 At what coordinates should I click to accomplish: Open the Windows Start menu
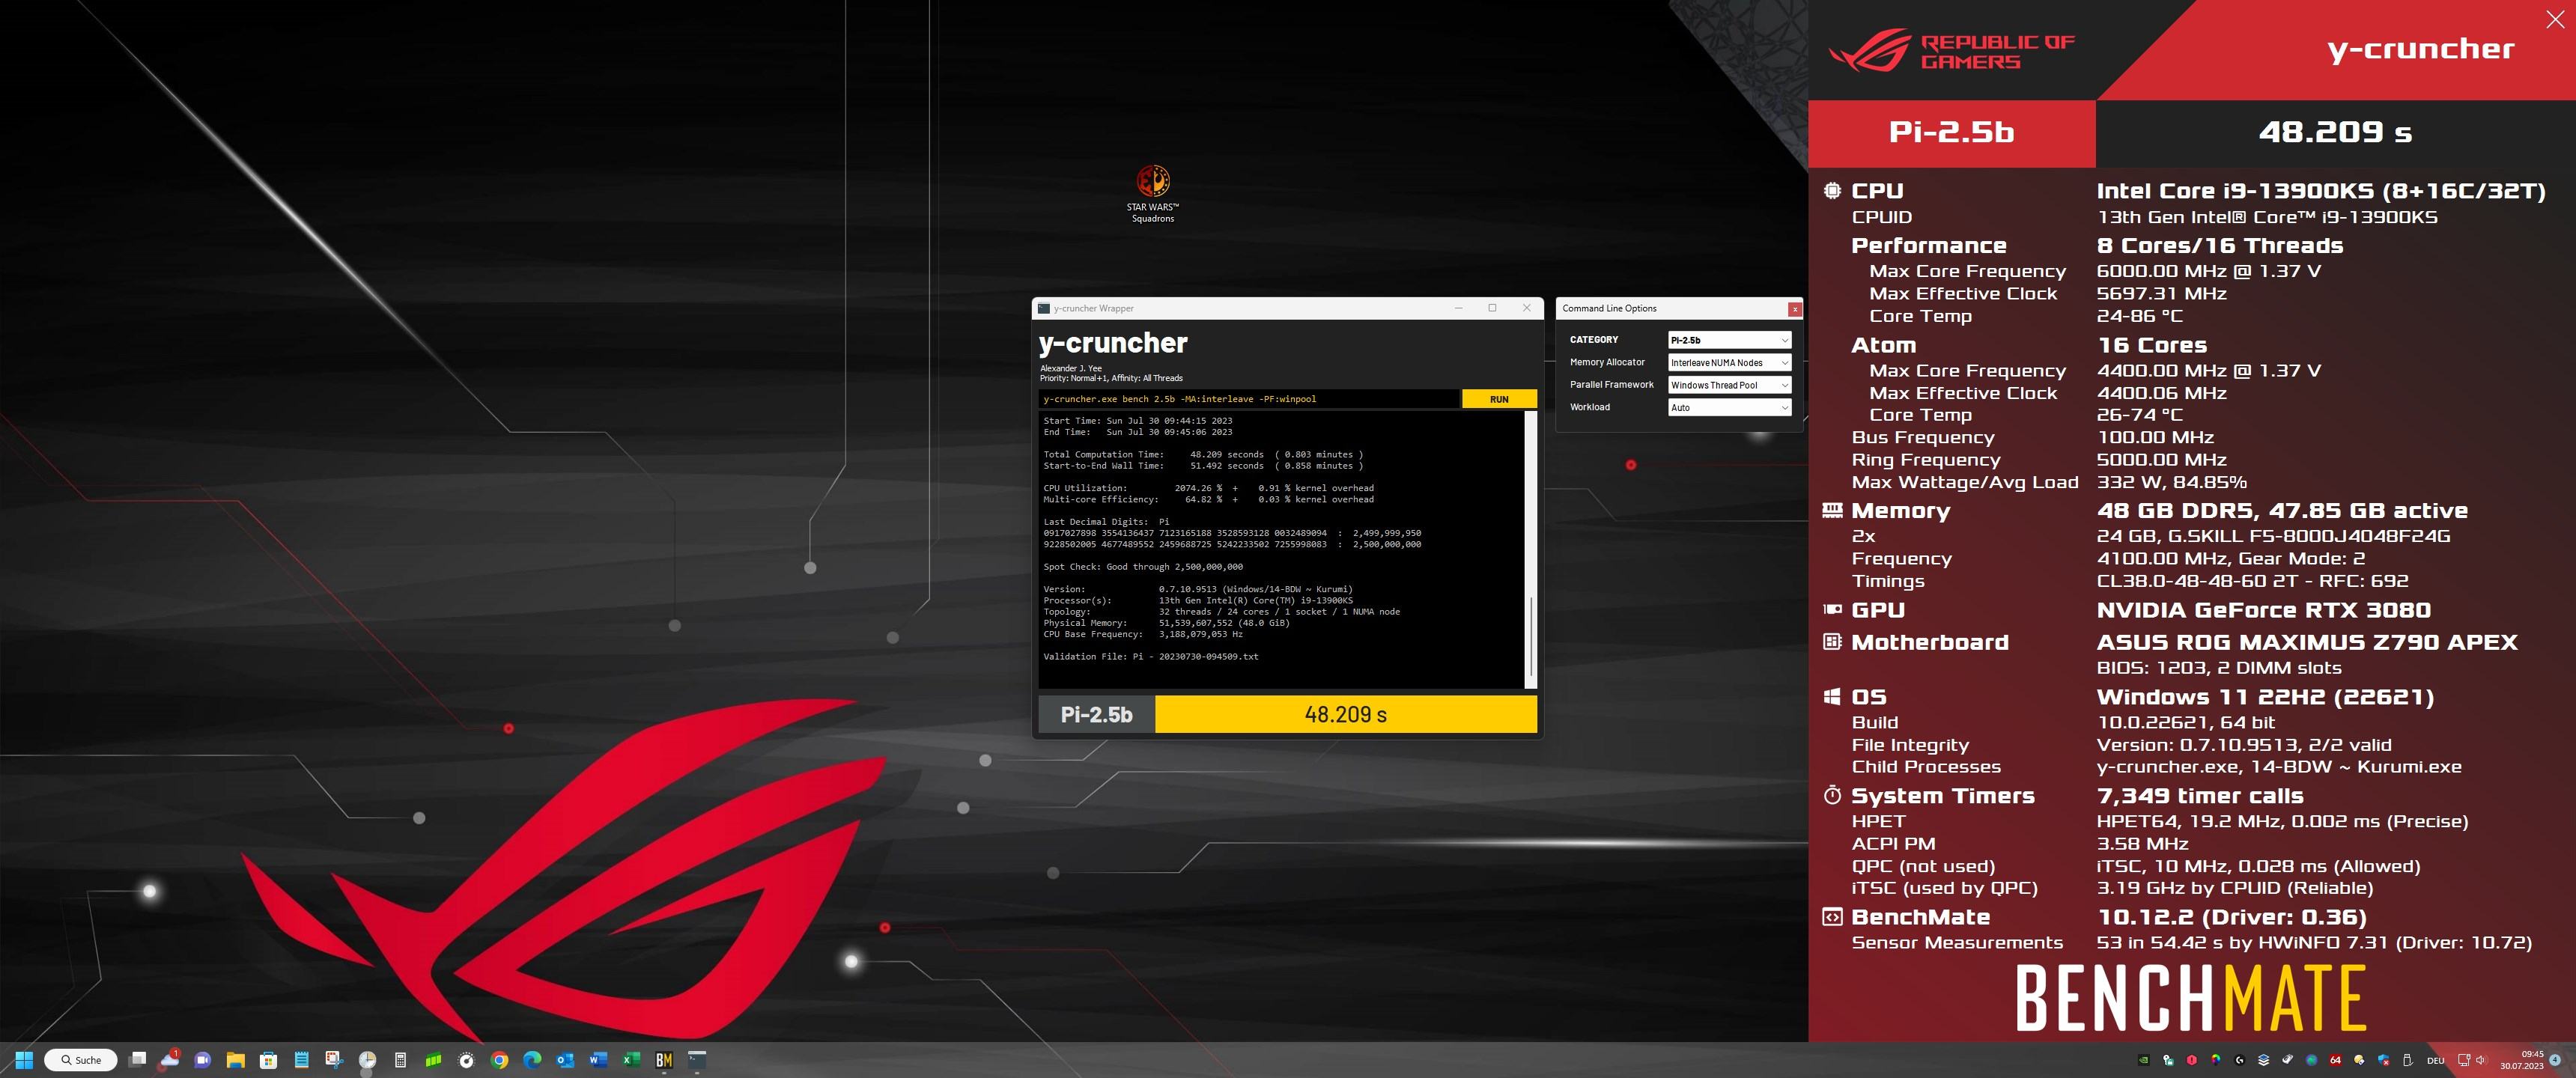pyautogui.click(x=24, y=1060)
